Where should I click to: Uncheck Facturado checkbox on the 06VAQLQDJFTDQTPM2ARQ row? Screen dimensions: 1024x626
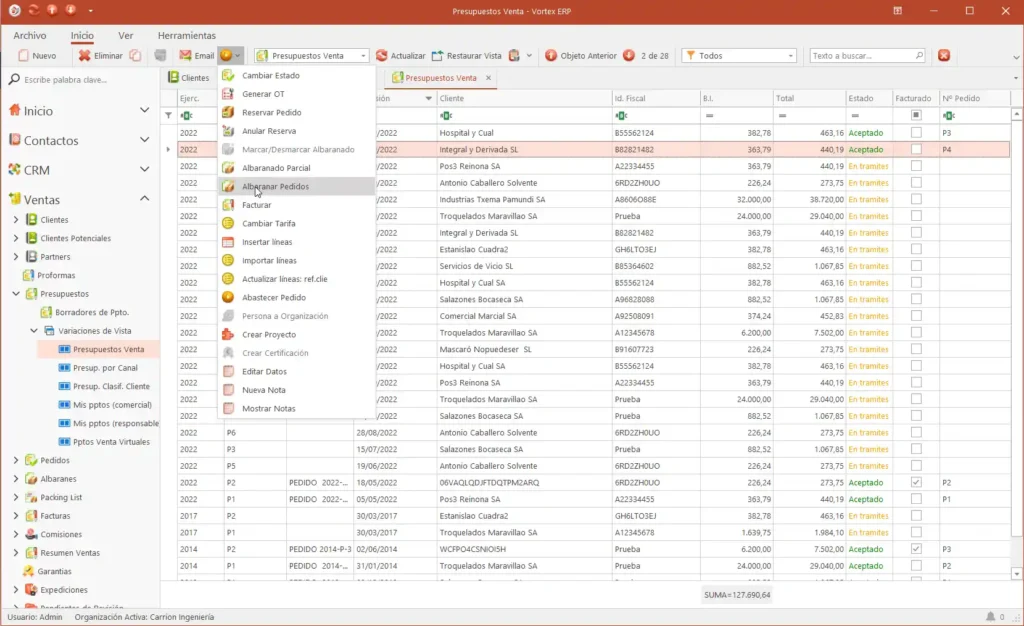click(916, 482)
